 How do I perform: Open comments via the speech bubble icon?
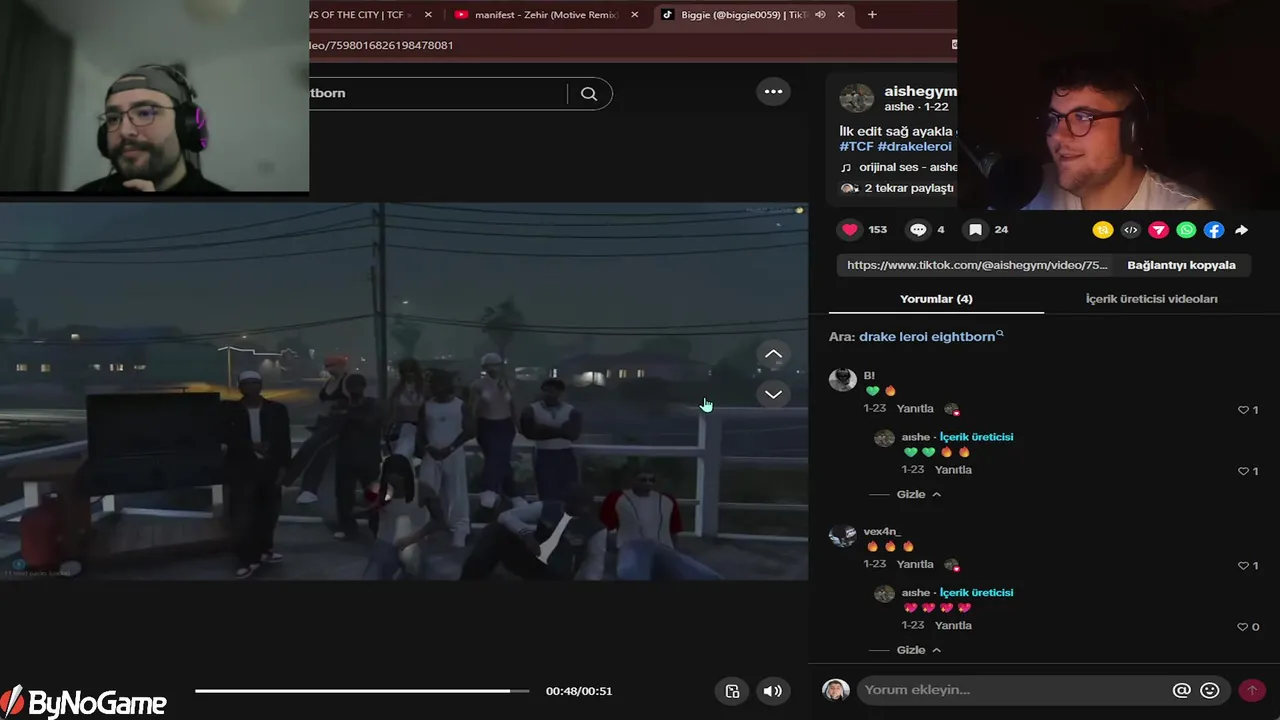[918, 230]
